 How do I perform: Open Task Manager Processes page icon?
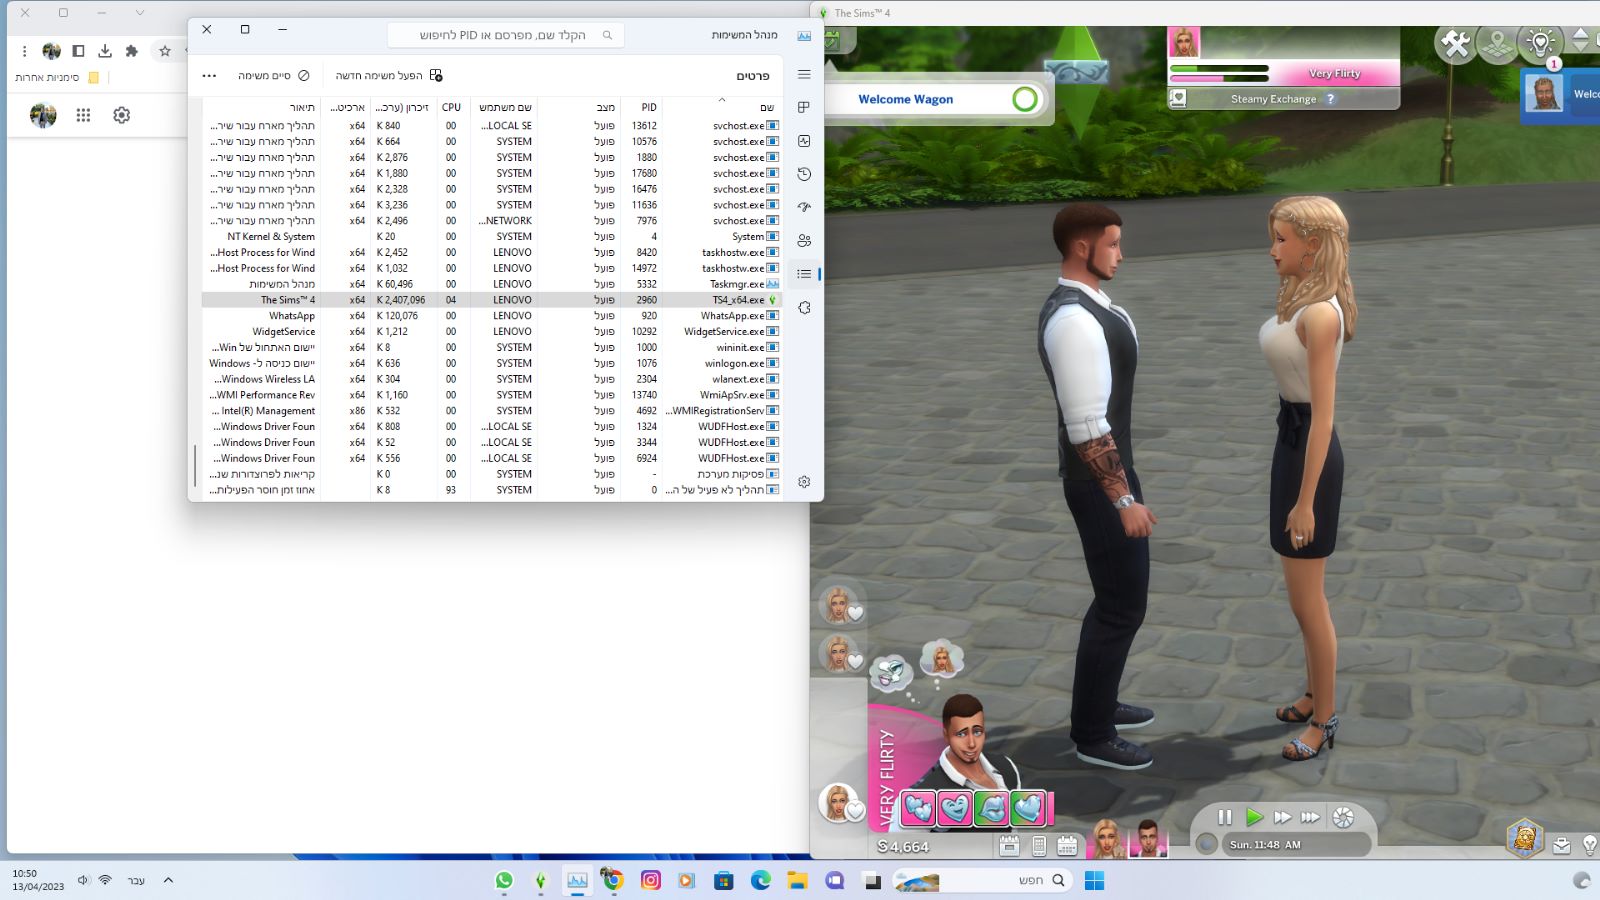804,107
